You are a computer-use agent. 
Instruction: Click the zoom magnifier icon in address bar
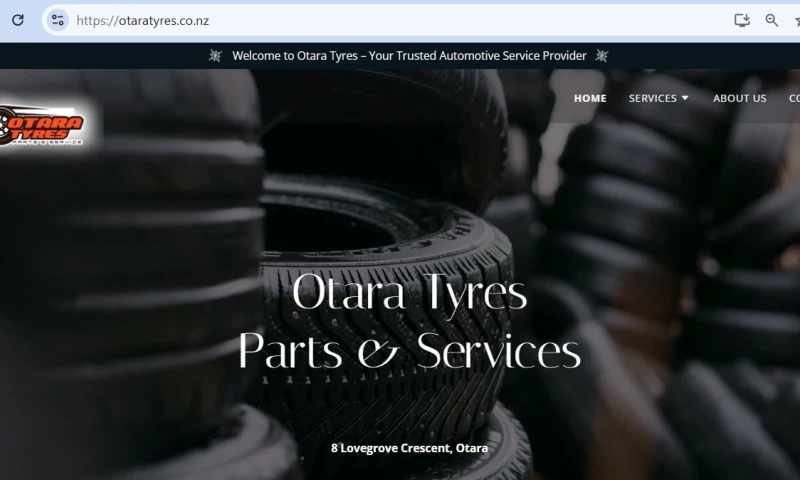point(772,20)
